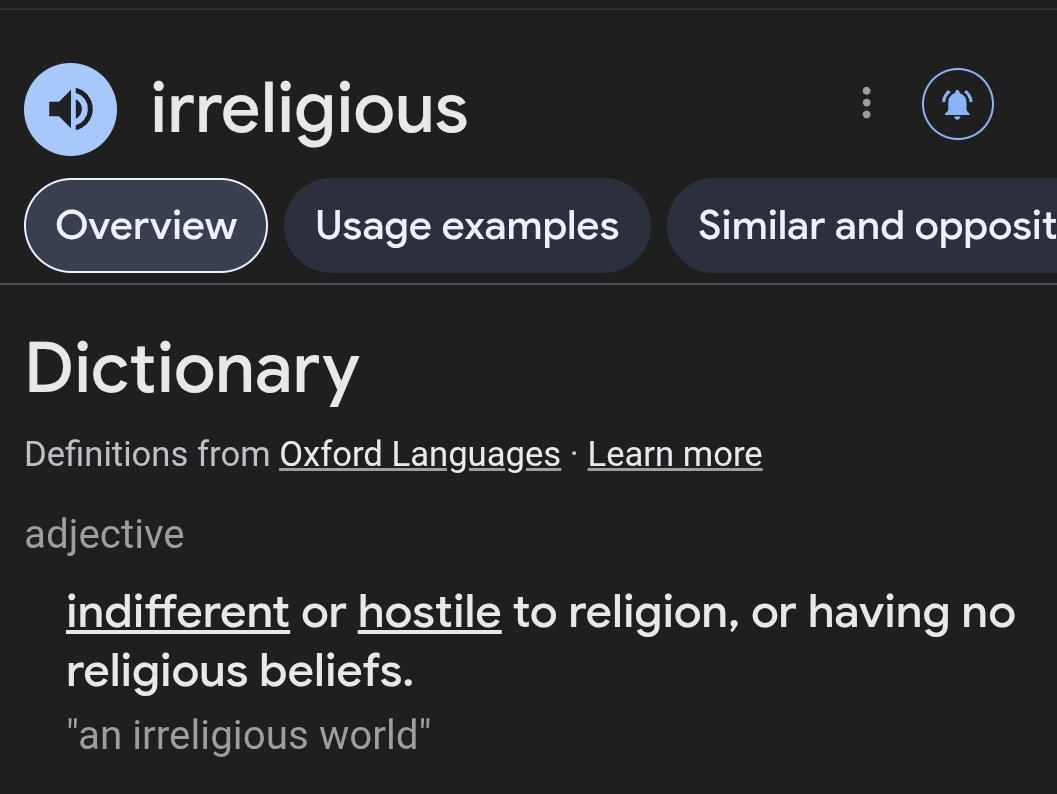The image size is (1057, 794).
Task: Play the pronunciation audio for irreligious
Action: pyautogui.click(x=70, y=109)
